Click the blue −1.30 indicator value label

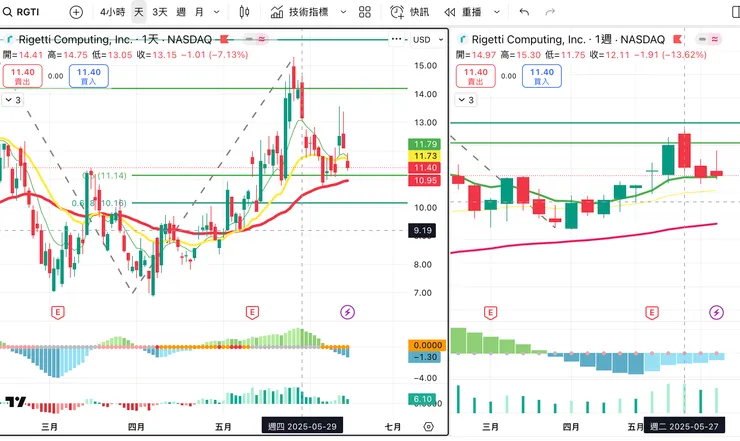pos(424,357)
